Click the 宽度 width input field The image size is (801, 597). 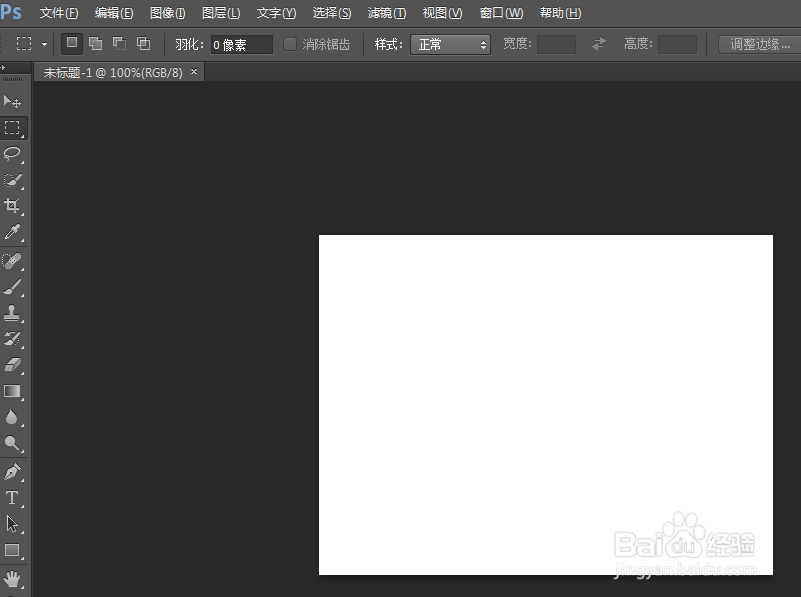tap(556, 44)
